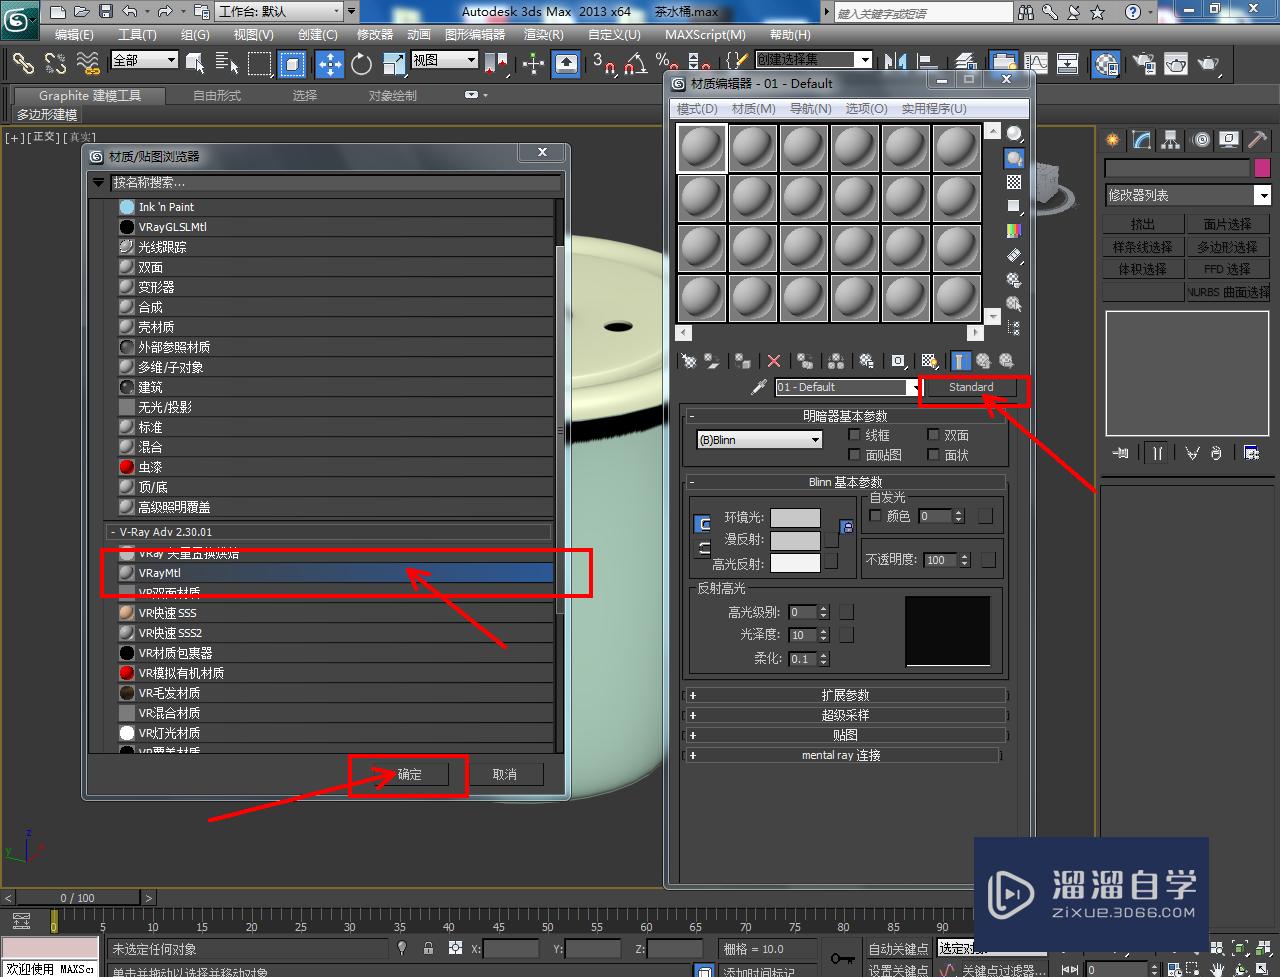The image size is (1280, 977).
Task: Click the Standard material type button
Action: coord(971,387)
